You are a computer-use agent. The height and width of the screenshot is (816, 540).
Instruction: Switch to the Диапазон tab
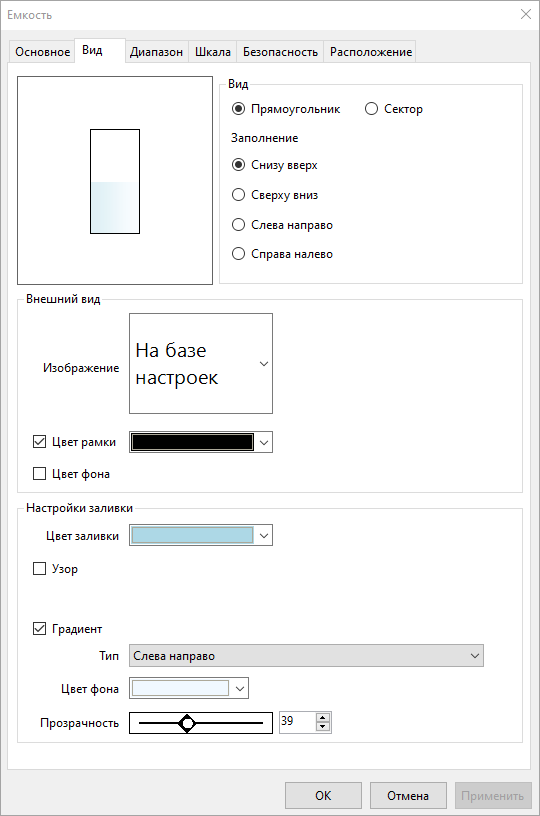coord(156,52)
